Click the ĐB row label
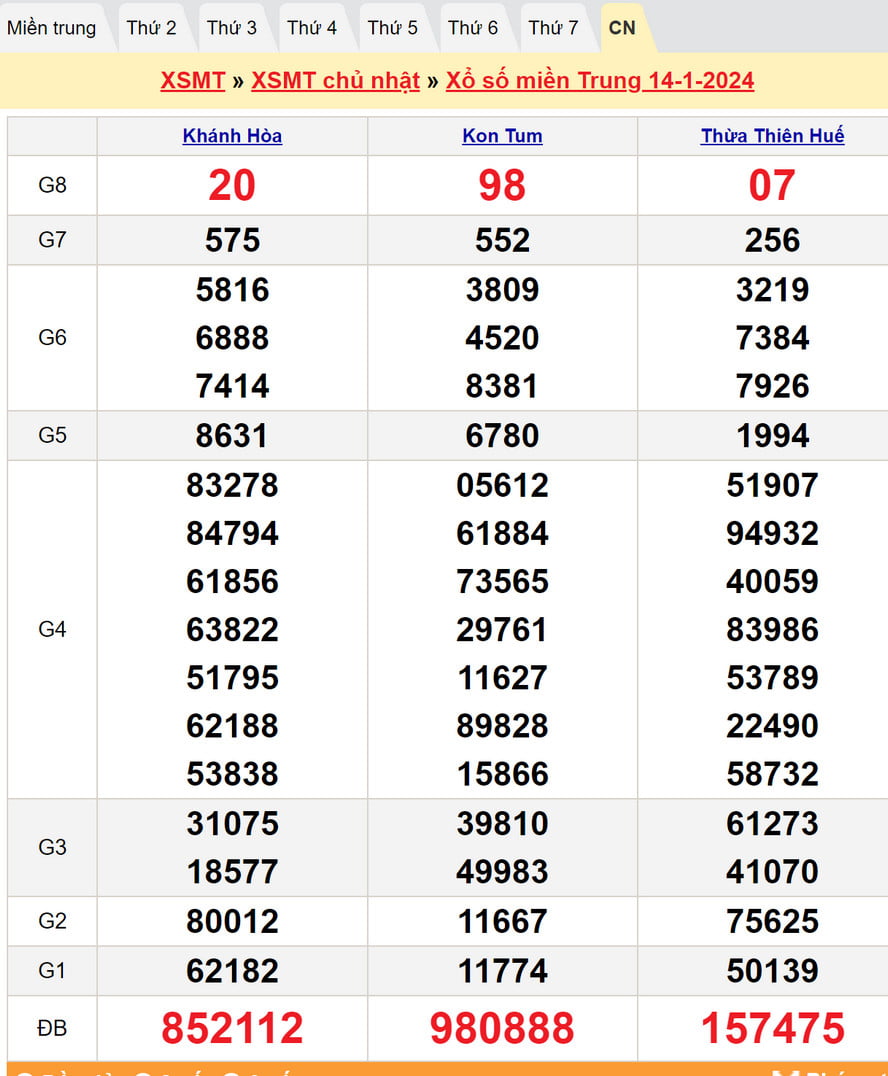 pos(52,1028)
